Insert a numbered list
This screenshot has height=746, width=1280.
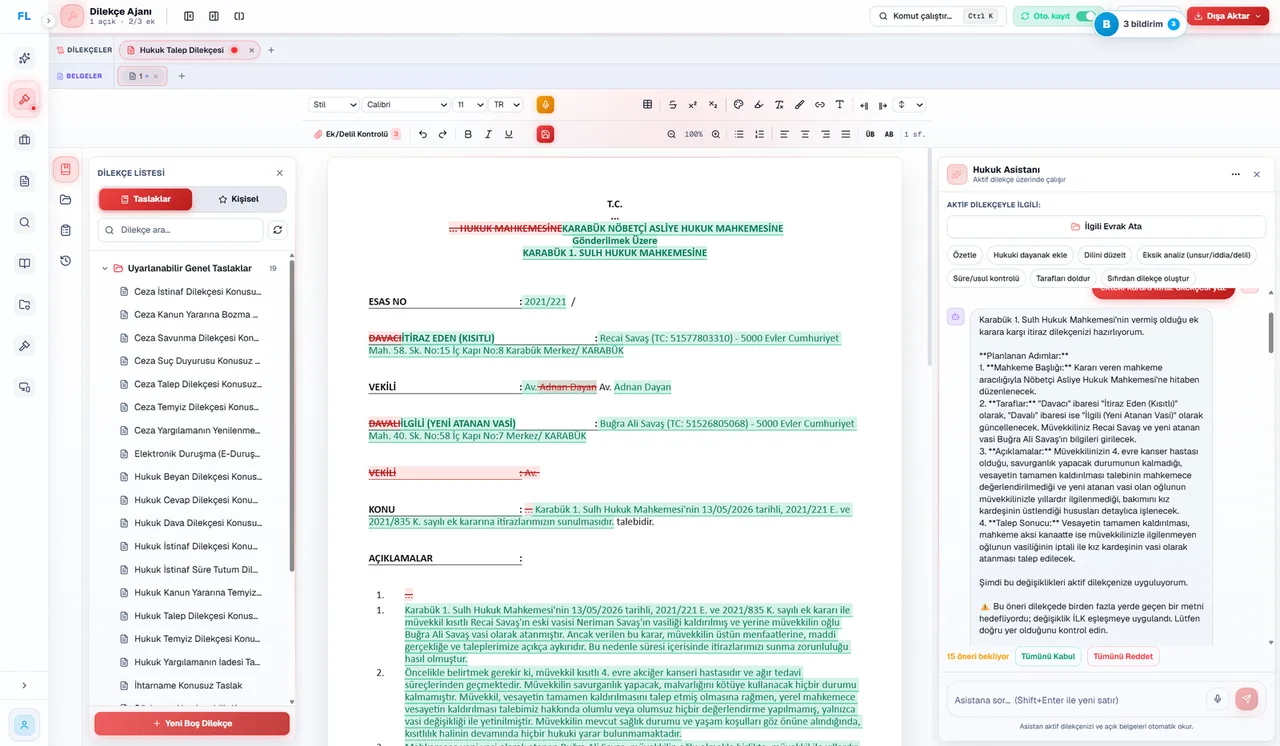(x=761, y=134)
